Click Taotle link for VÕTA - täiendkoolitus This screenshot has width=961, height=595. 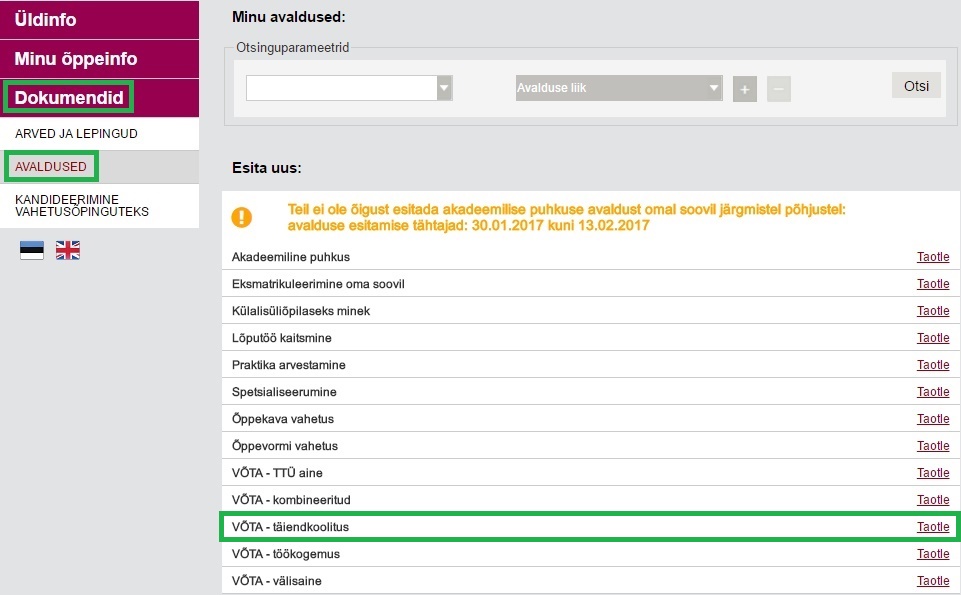[933, 527]
